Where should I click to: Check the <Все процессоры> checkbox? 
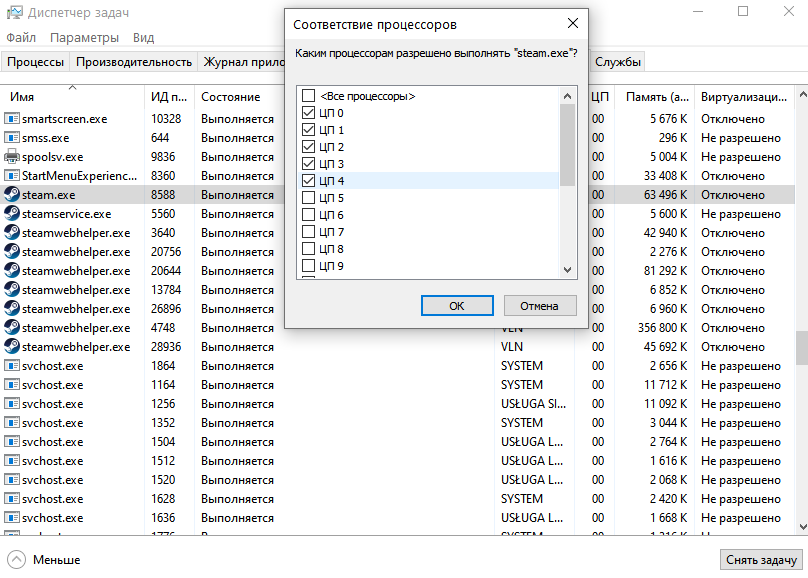pyautogui.click(x=308, y=96)
